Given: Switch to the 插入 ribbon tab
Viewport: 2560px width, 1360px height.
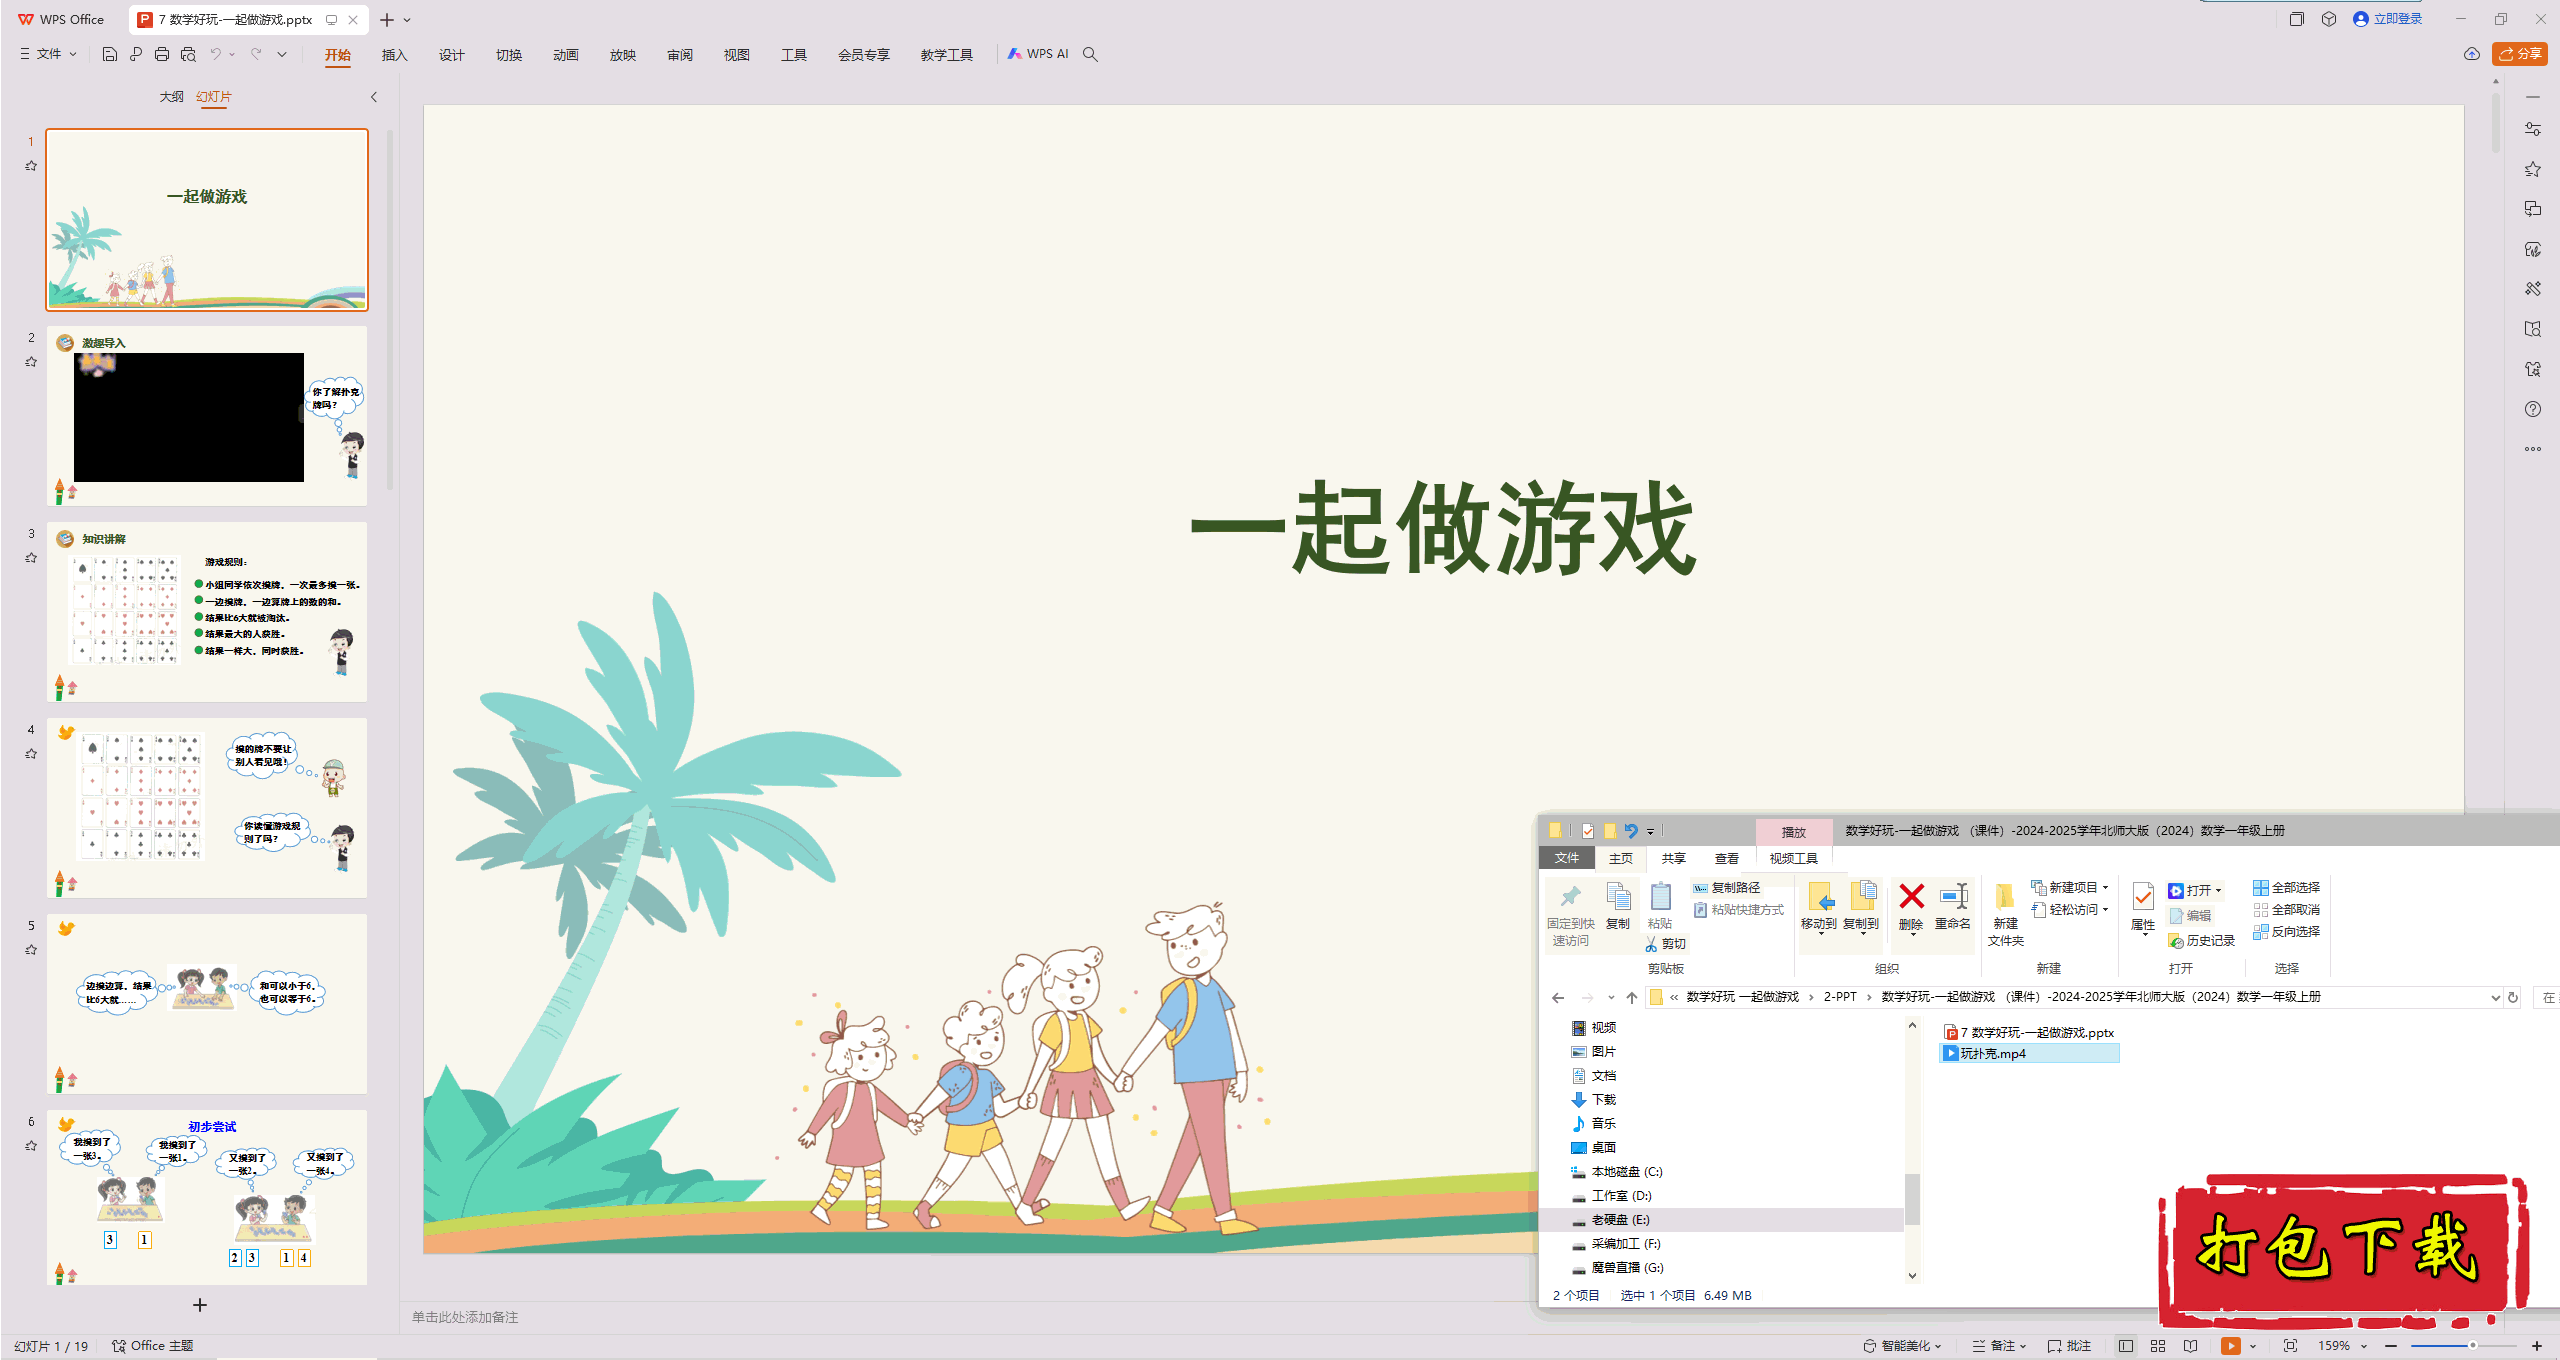Looking at the screenshot, I should (395, 55).
